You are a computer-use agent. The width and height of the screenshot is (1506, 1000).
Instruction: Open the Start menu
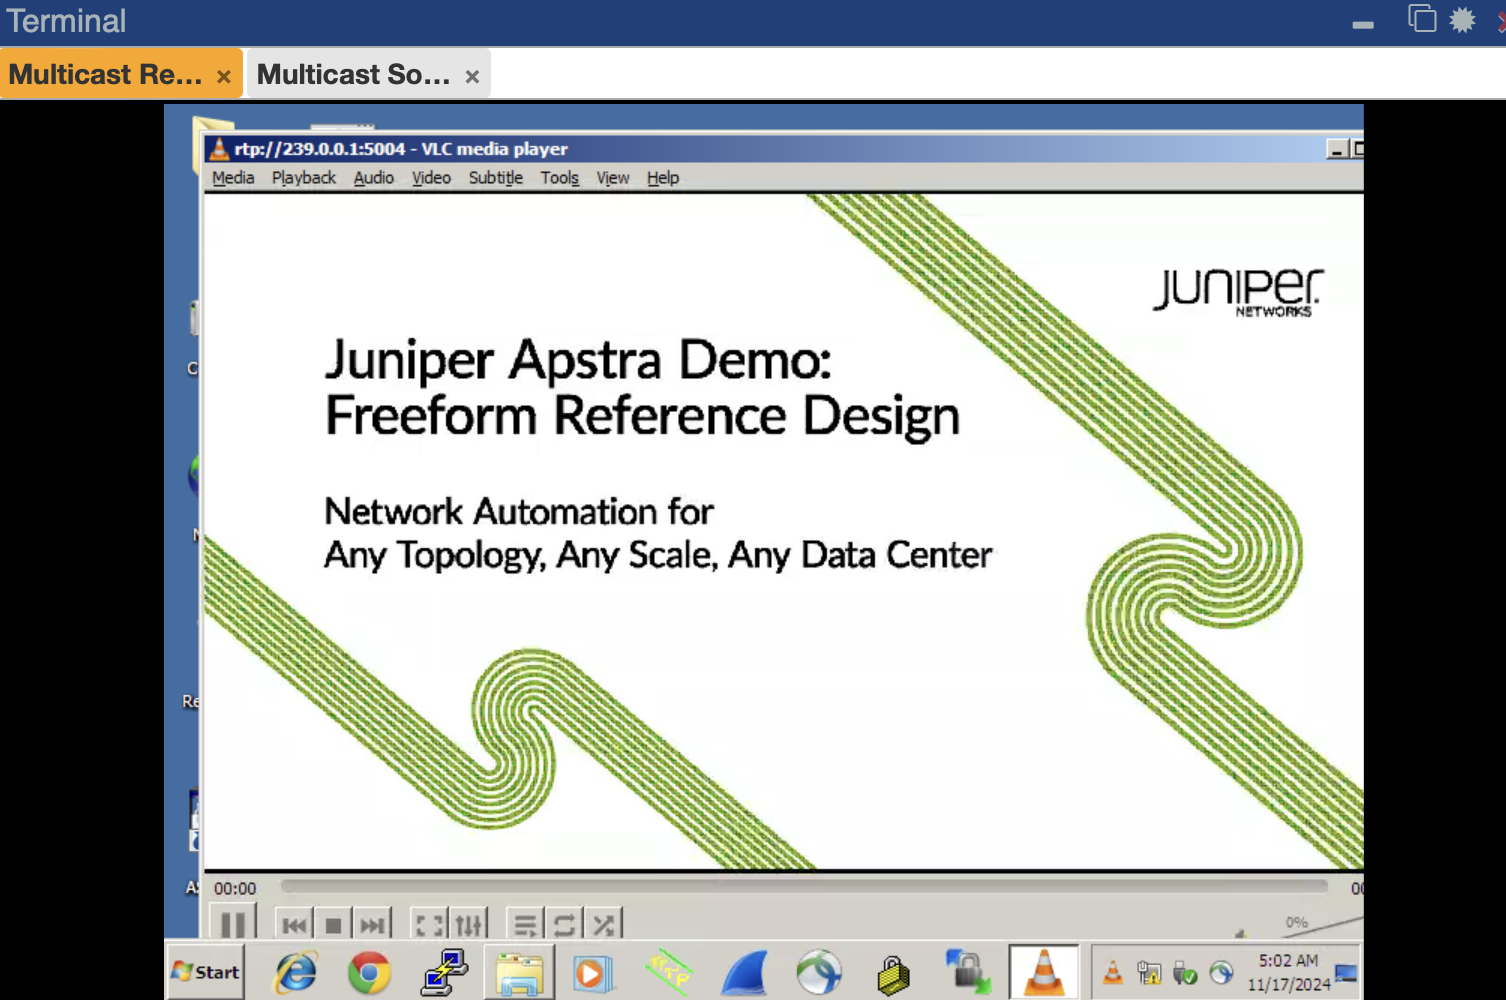204,971
